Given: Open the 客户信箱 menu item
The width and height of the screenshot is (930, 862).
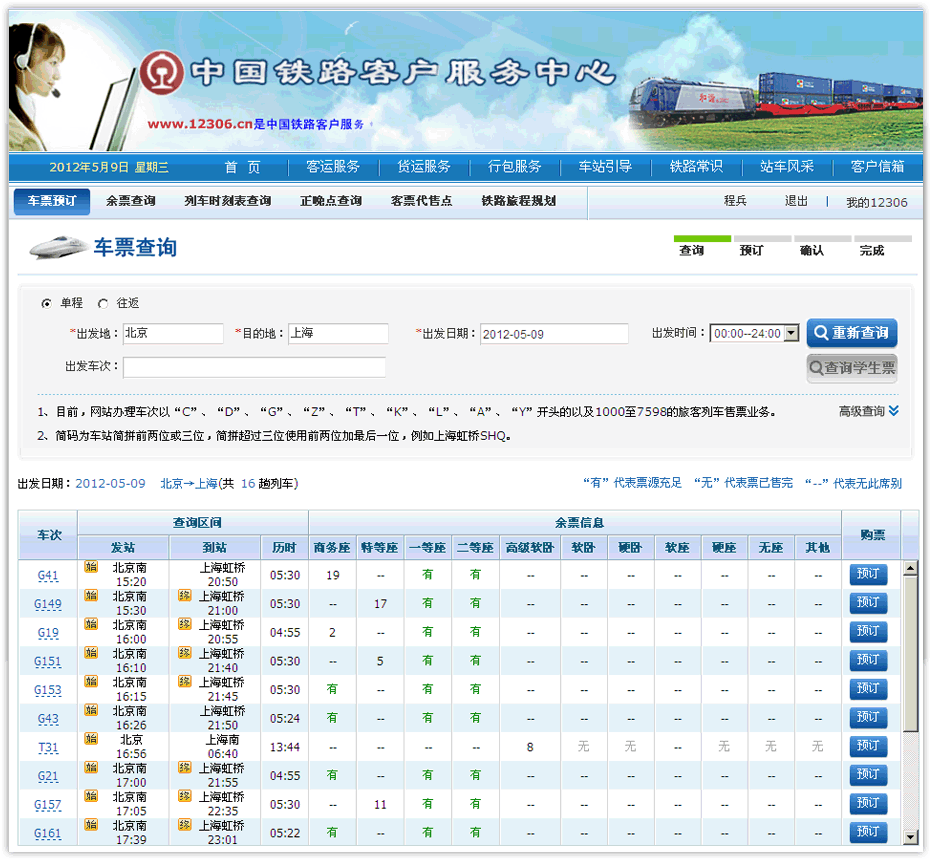Looking at the screenshot, I should (877, 167).
